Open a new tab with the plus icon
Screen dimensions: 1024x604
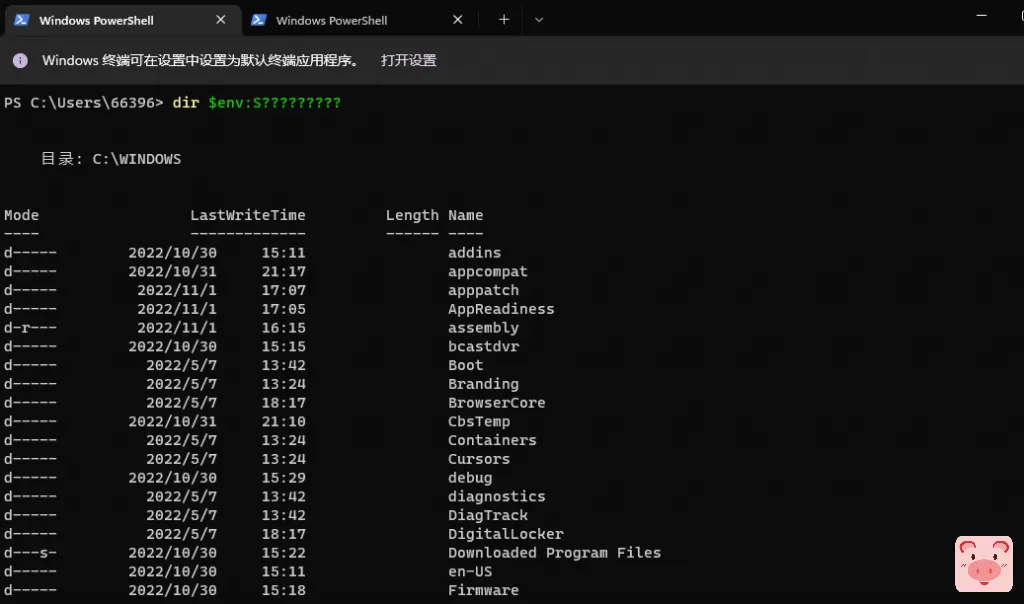(x=504, y=20)
